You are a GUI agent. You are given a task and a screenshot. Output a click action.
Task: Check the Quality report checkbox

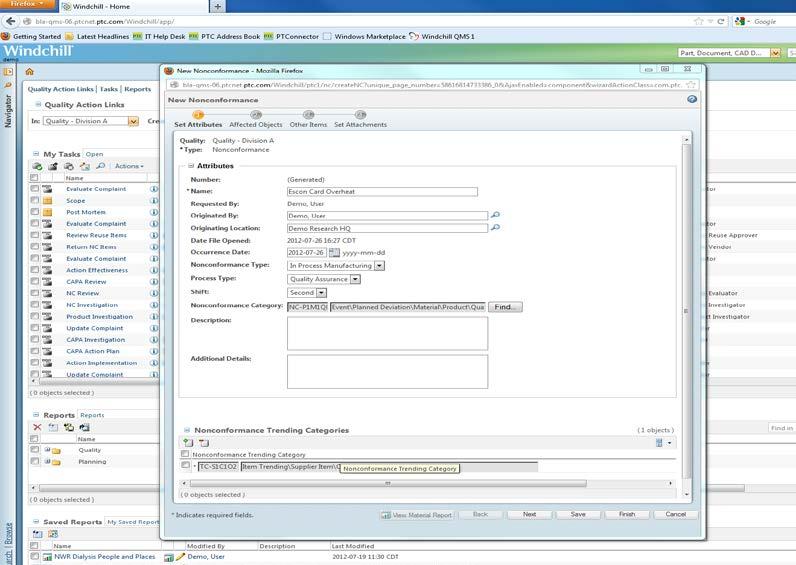35,449
